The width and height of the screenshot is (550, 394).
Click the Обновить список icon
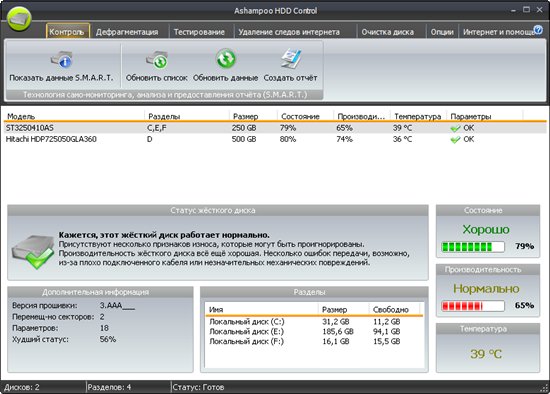point(157,60)
